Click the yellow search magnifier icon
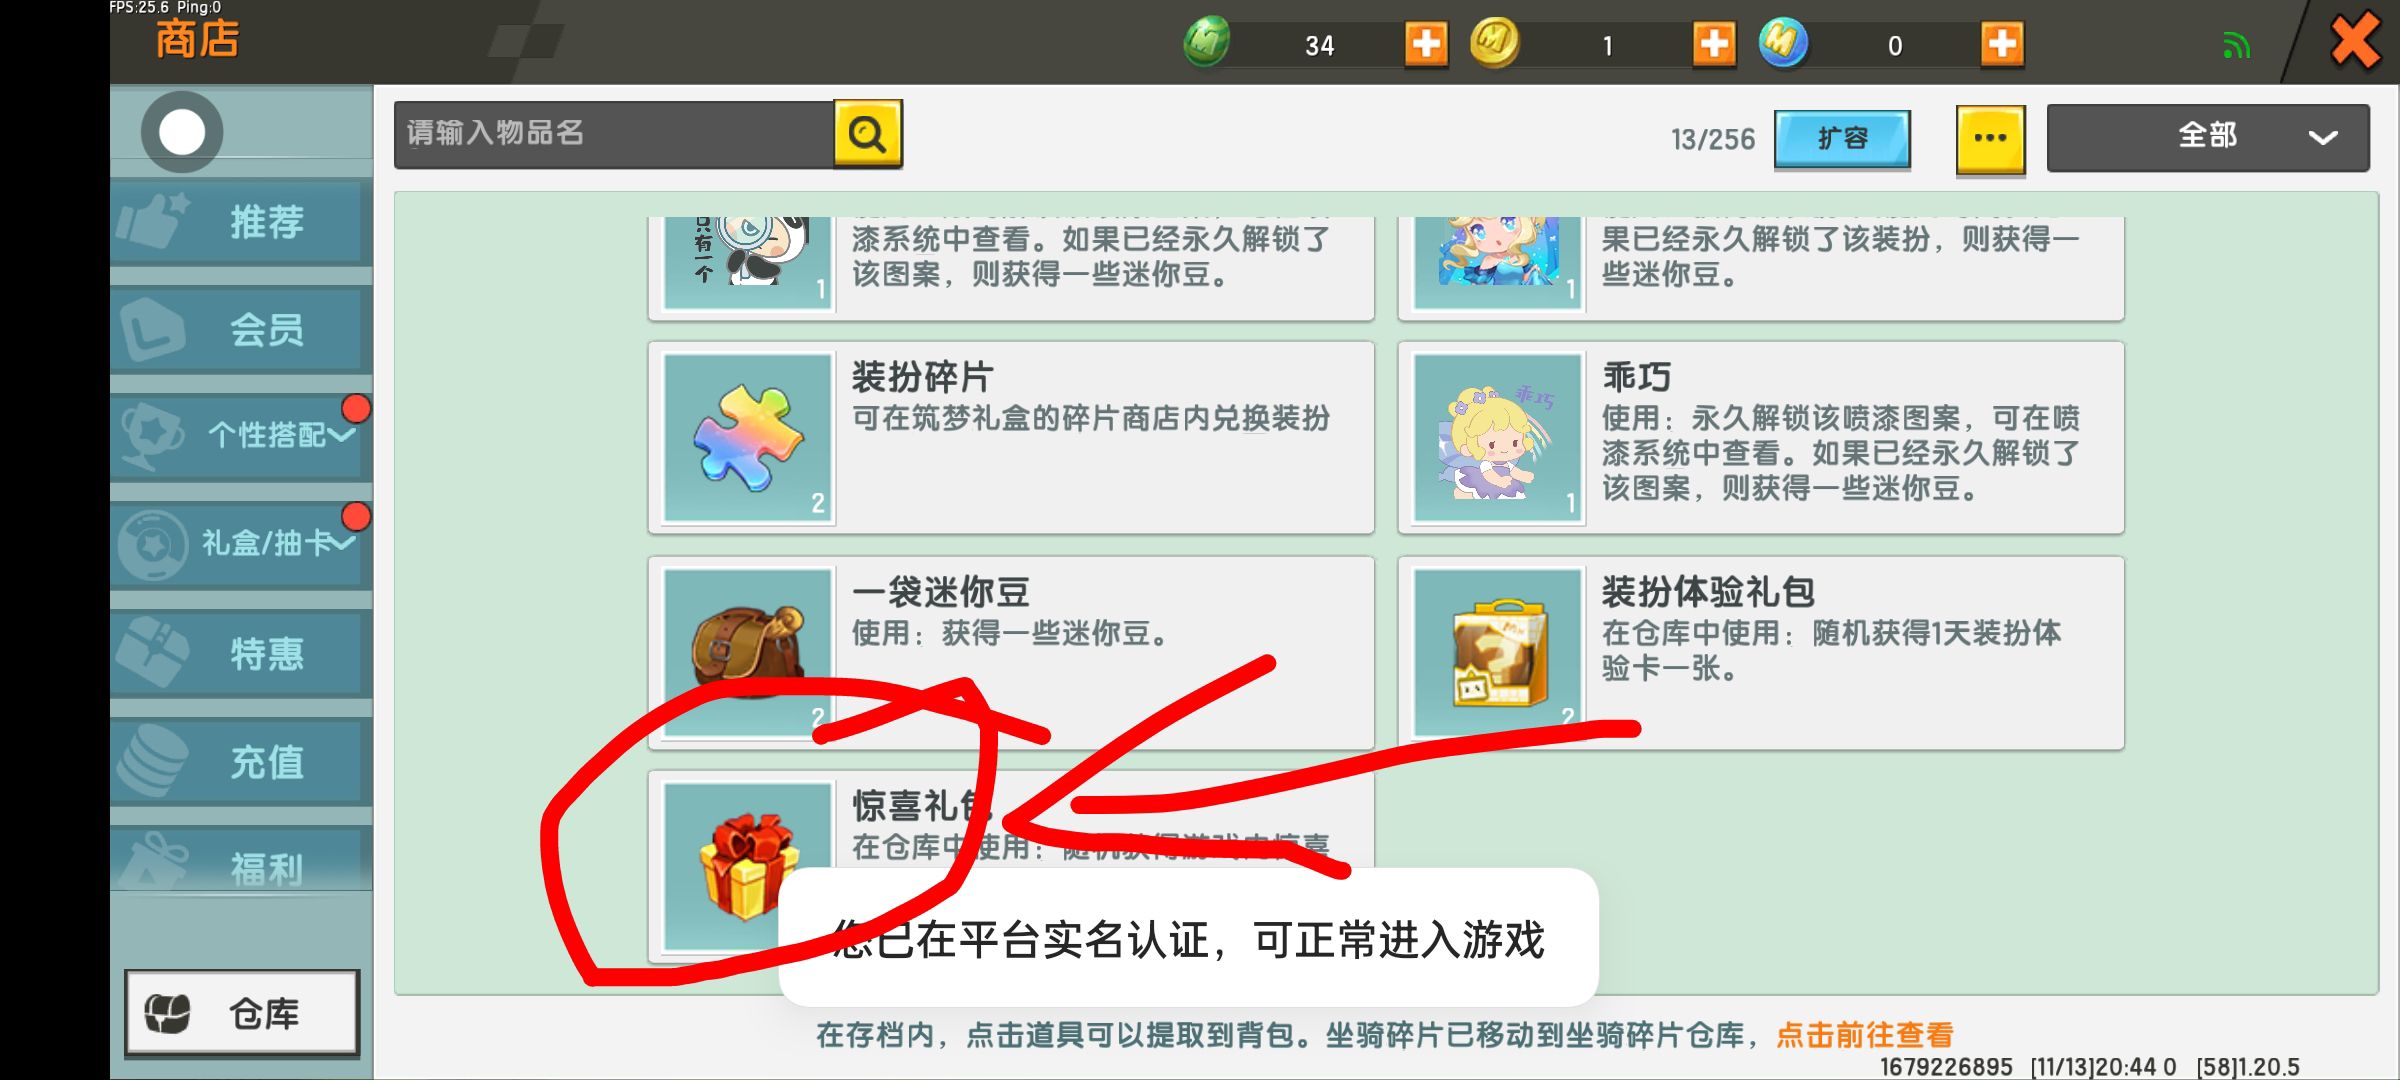The height and width of the screenshot is (1080, 2400). point(867,133)
